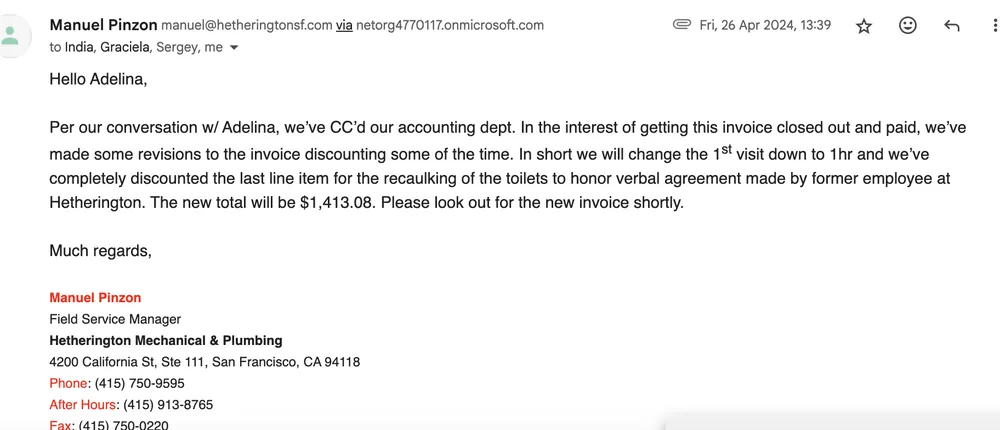This screenshot has height=430, width=1000.
Task: Reply using the arrow icon
Action: [952, 26]
